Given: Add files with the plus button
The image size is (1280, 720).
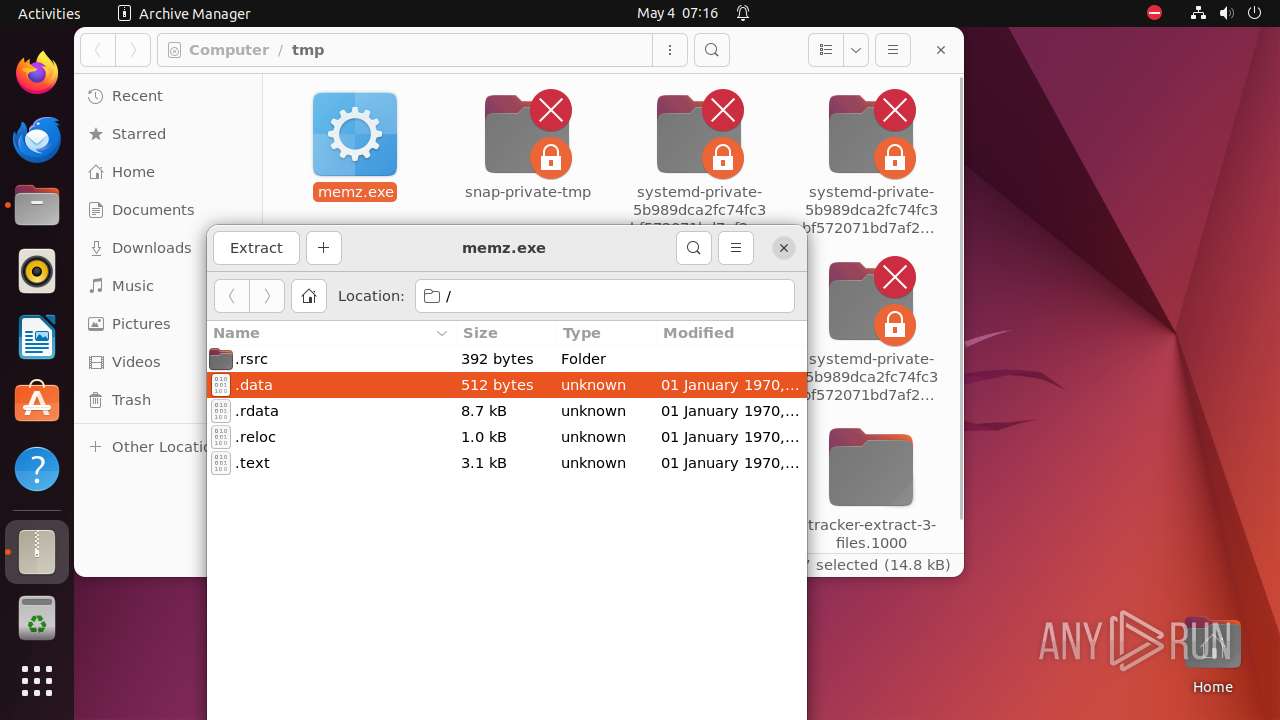Looking at the screenshot, I should [x=323, y=248].
